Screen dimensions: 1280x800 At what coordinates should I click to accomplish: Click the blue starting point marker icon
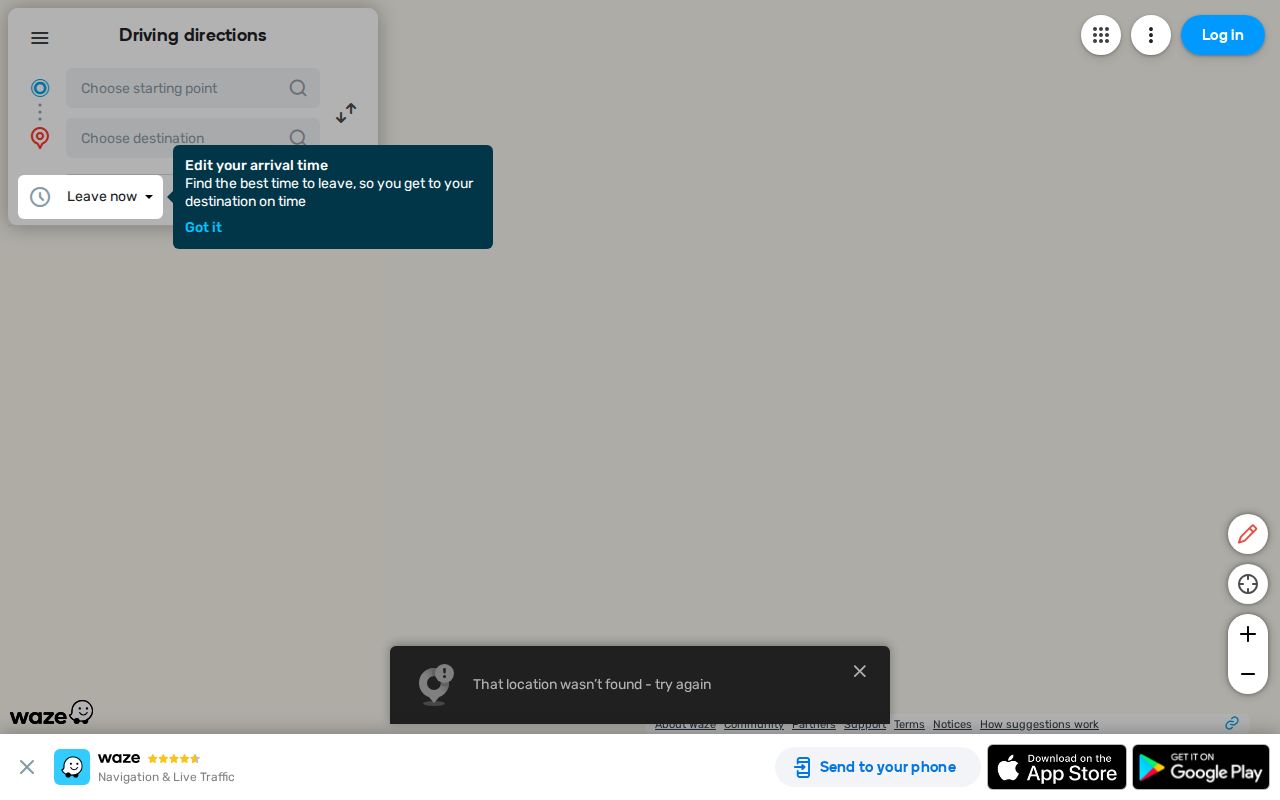coord(40,88)
